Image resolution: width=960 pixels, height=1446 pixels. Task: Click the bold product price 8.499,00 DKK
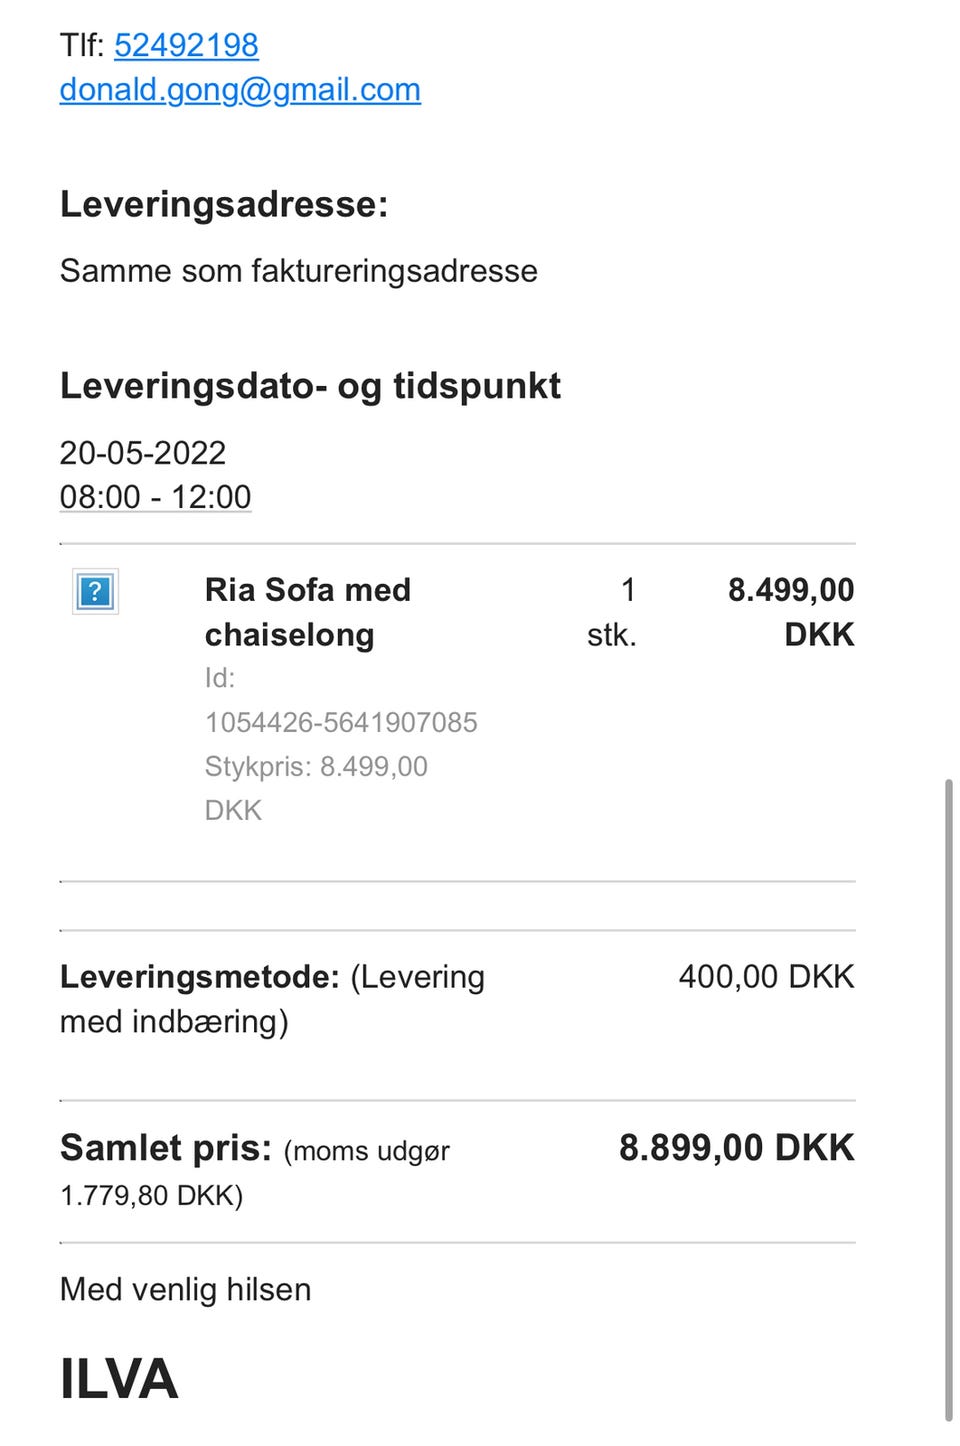click(x=791, y=611)
